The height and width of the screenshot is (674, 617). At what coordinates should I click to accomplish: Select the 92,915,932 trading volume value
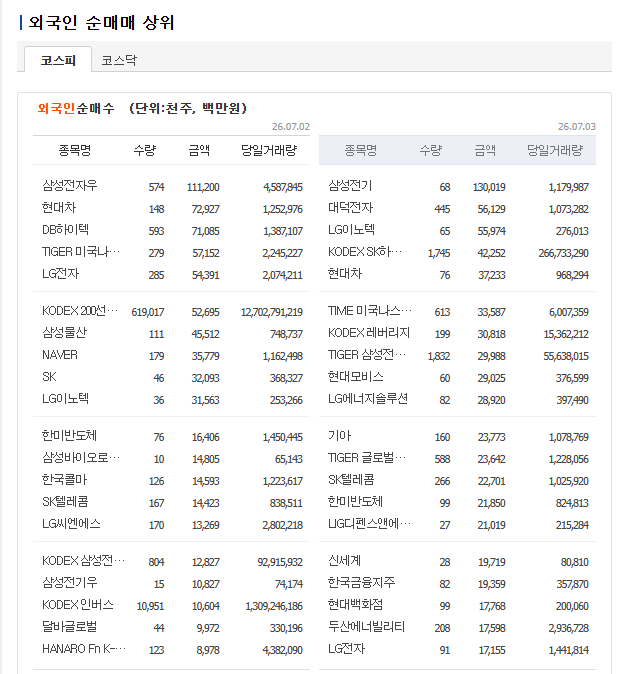click(280, 562)
